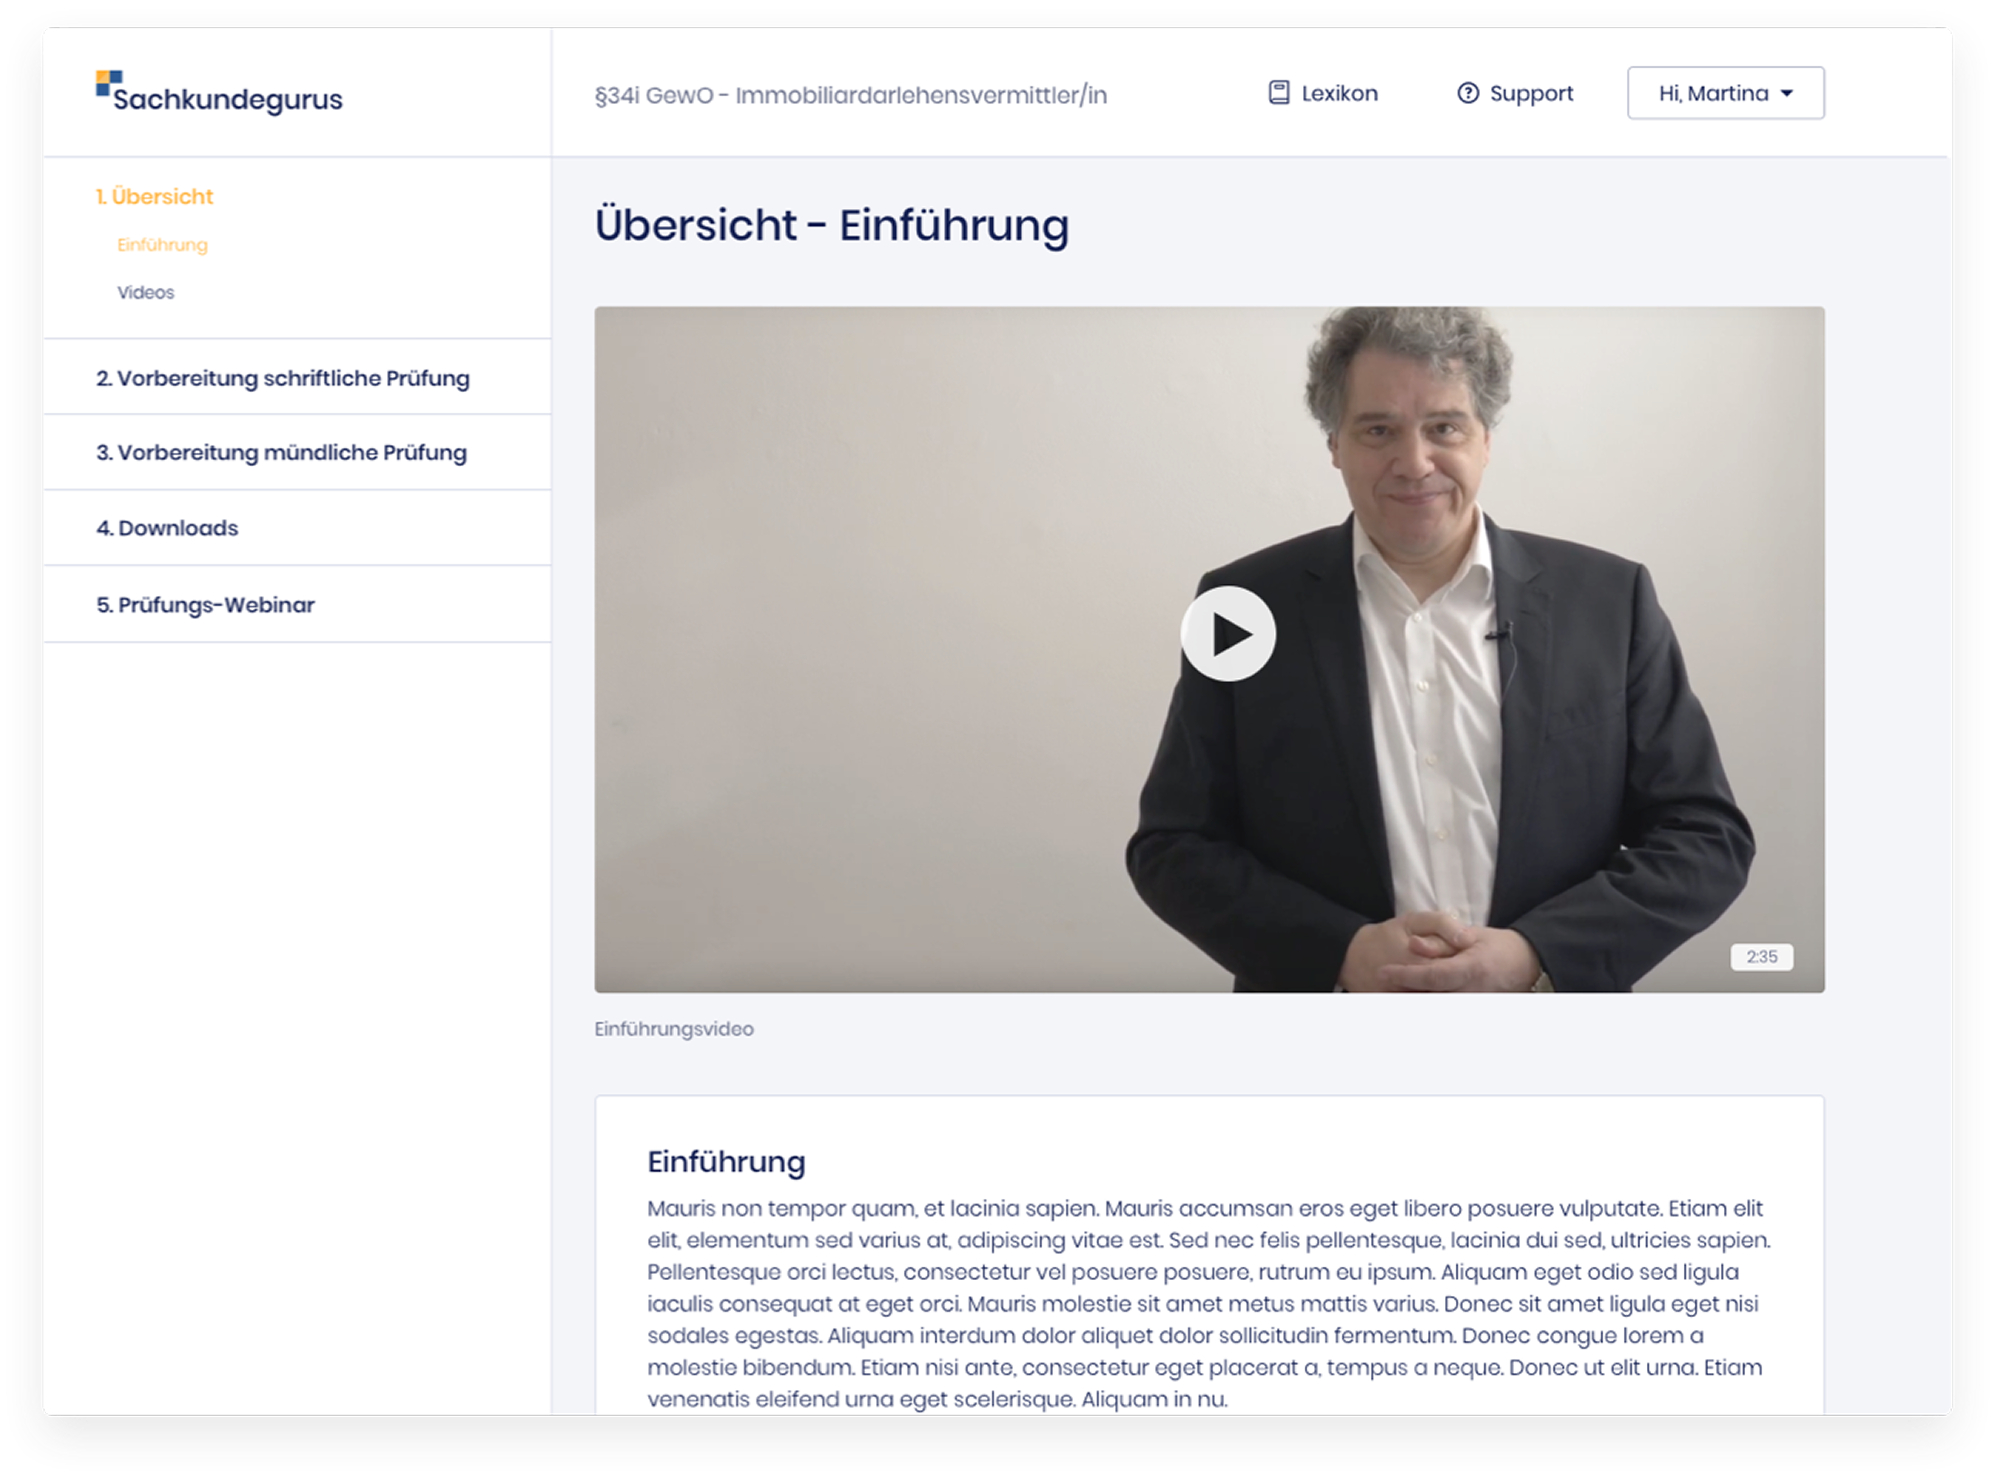
Task: Click the Sachkundegurus brand name
Action: coord(228,99)
